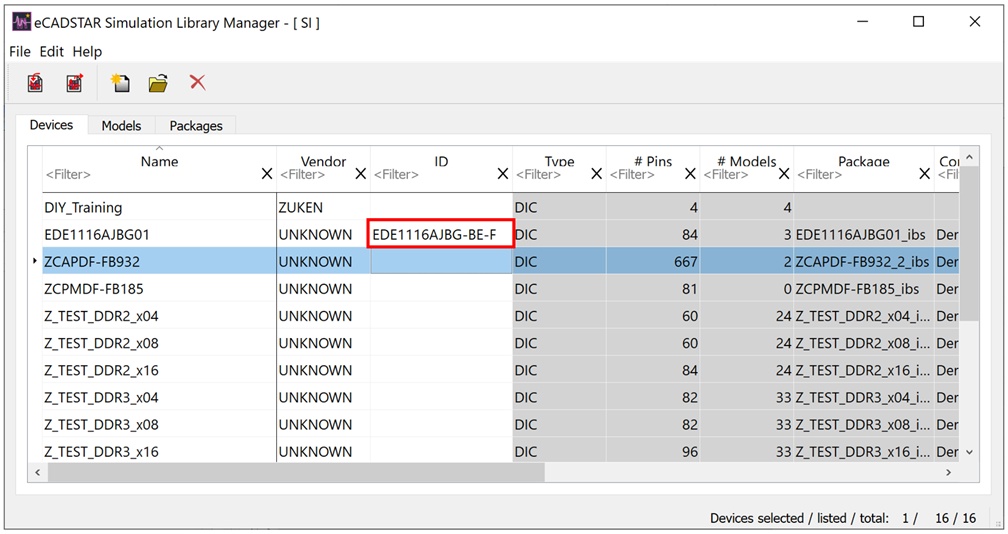
Task: Sort by the Name column header
Action: coord(159,161)
